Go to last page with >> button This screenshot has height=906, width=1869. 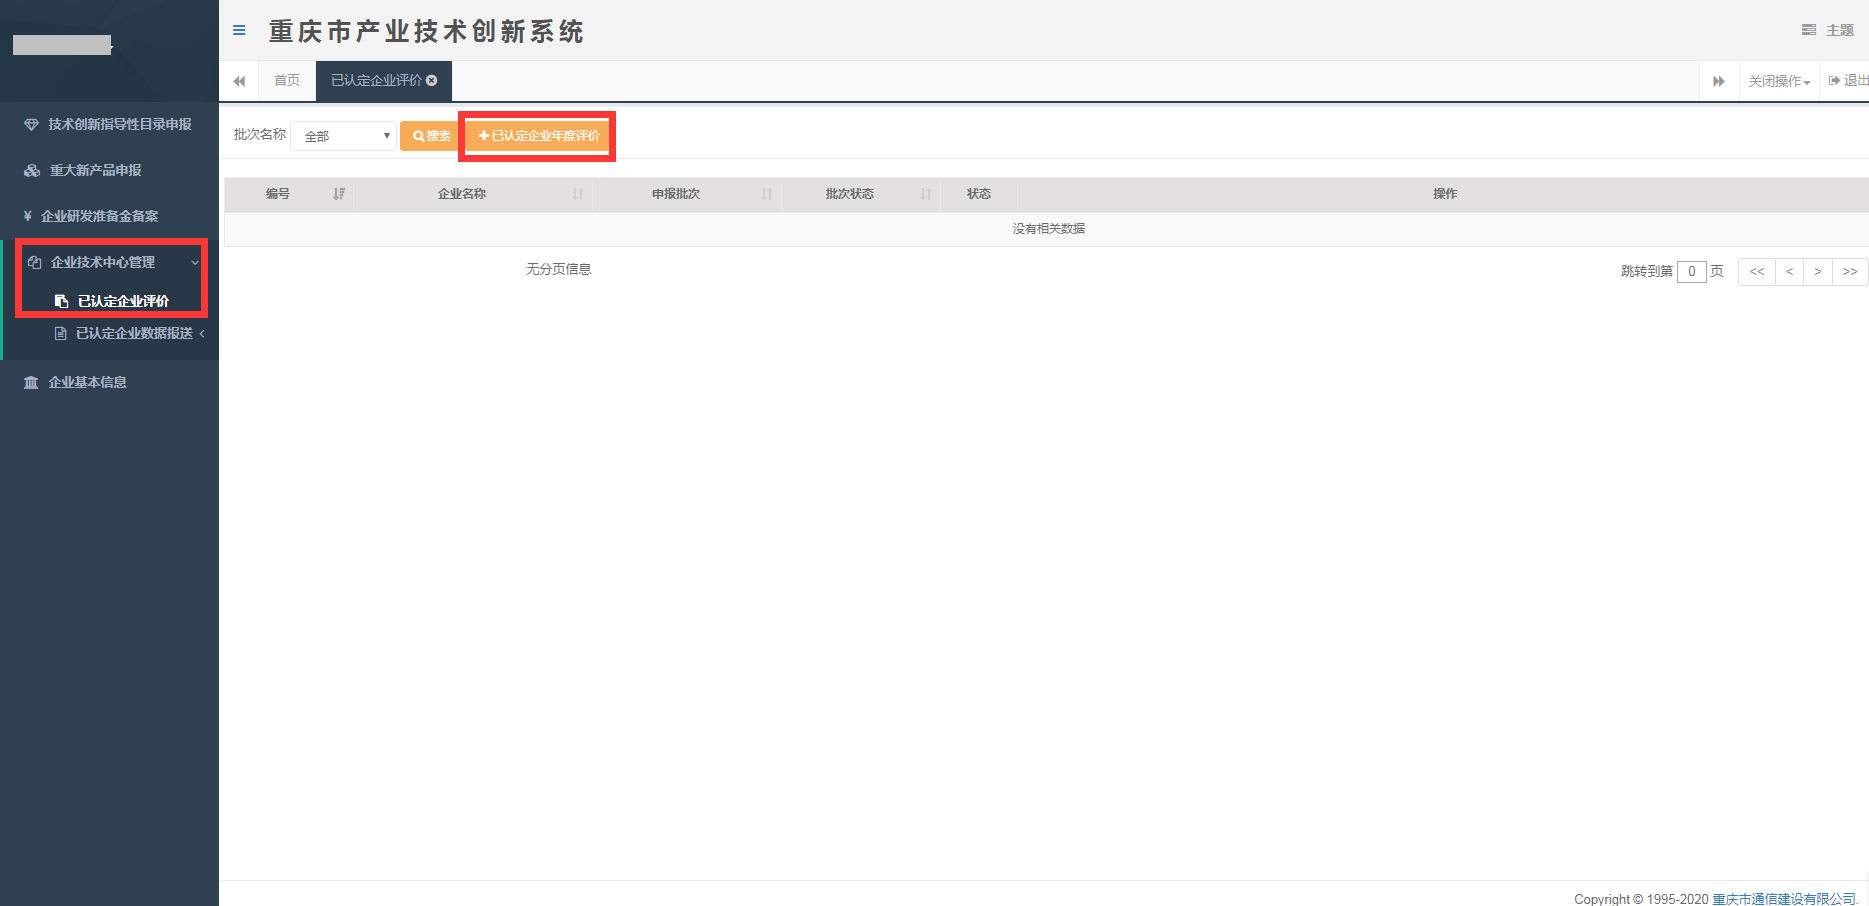(x=1850, y=272)
